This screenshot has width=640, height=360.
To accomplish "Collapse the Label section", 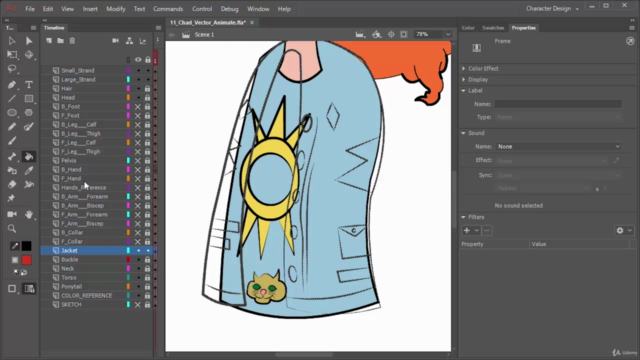I will 464,91.
